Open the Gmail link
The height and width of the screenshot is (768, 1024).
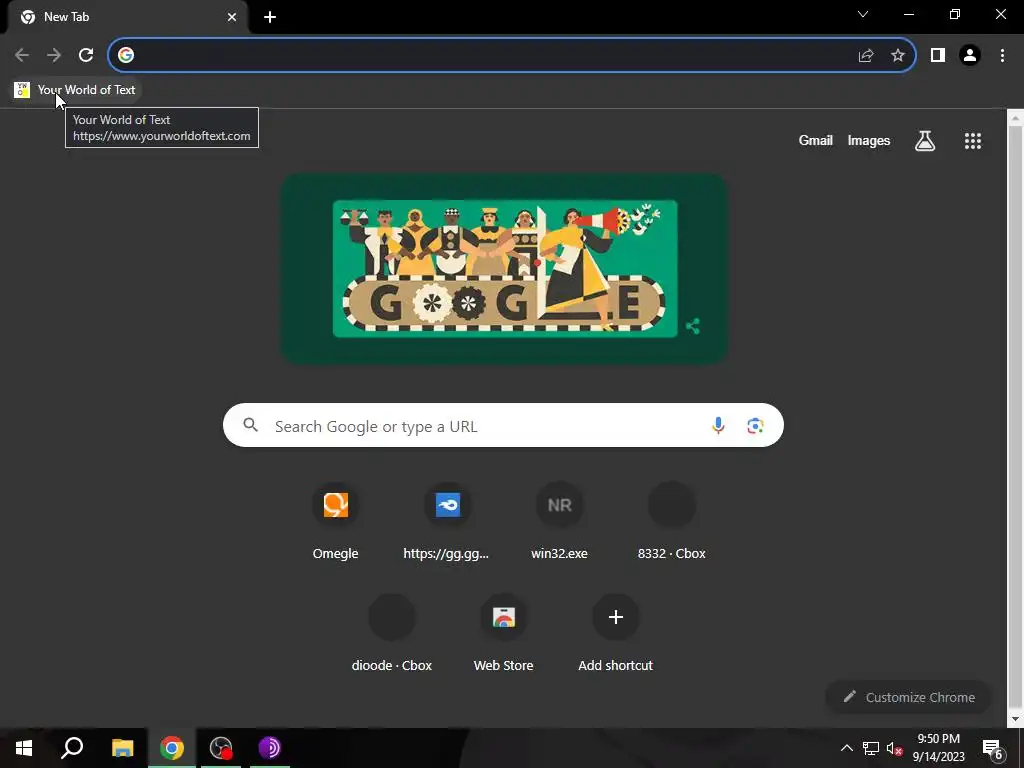coord(816,140)
